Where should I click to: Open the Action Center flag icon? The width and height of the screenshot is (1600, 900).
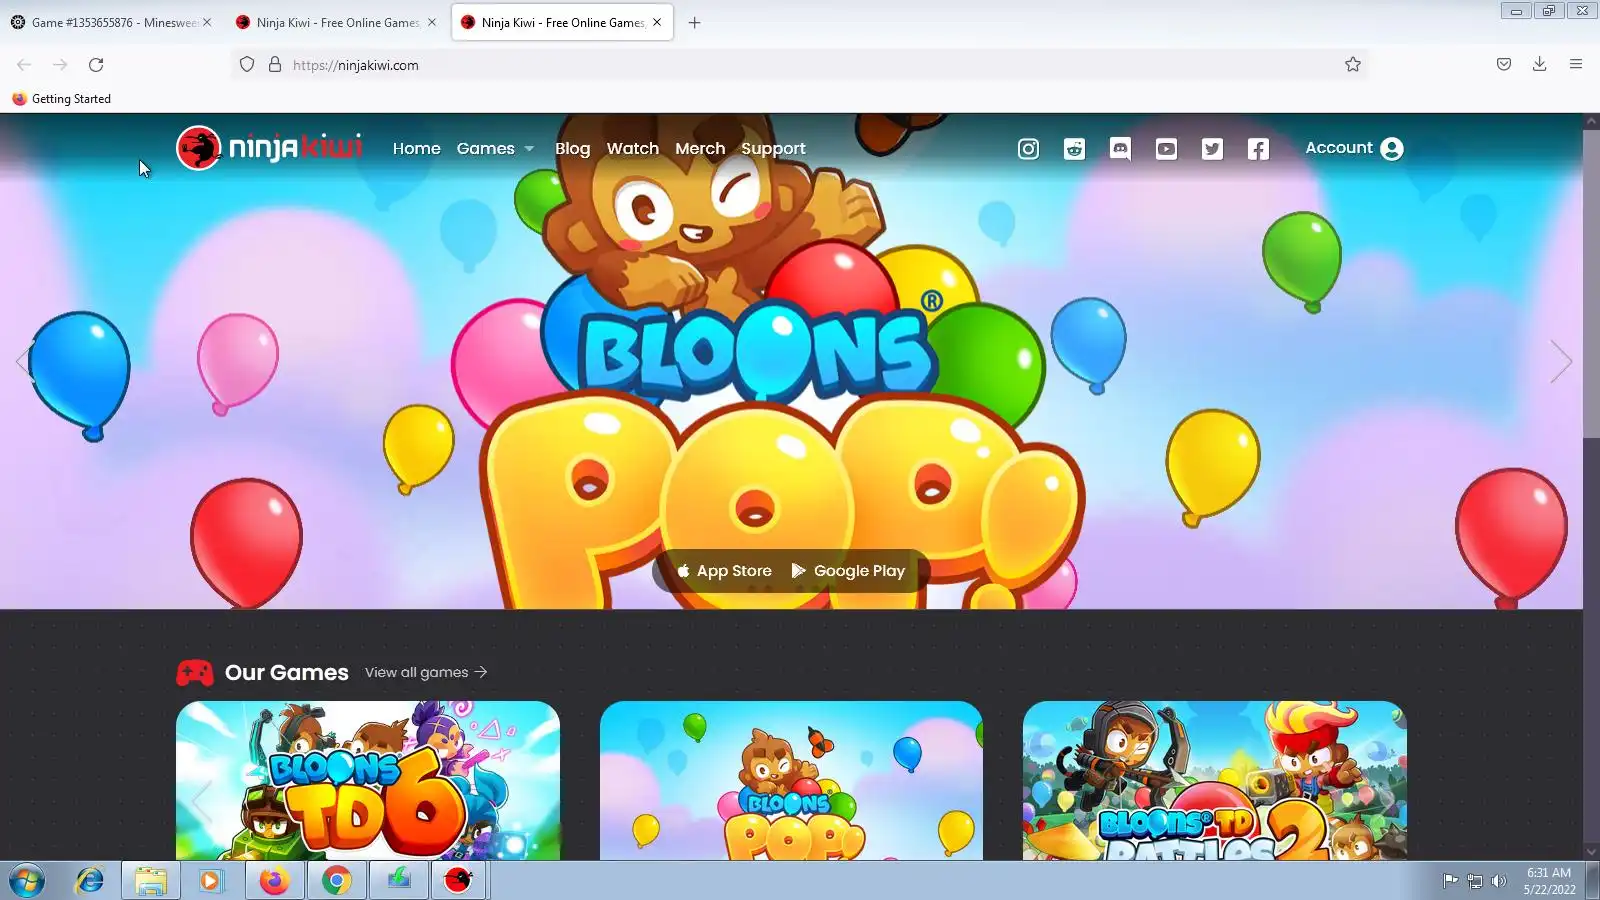1450,881
